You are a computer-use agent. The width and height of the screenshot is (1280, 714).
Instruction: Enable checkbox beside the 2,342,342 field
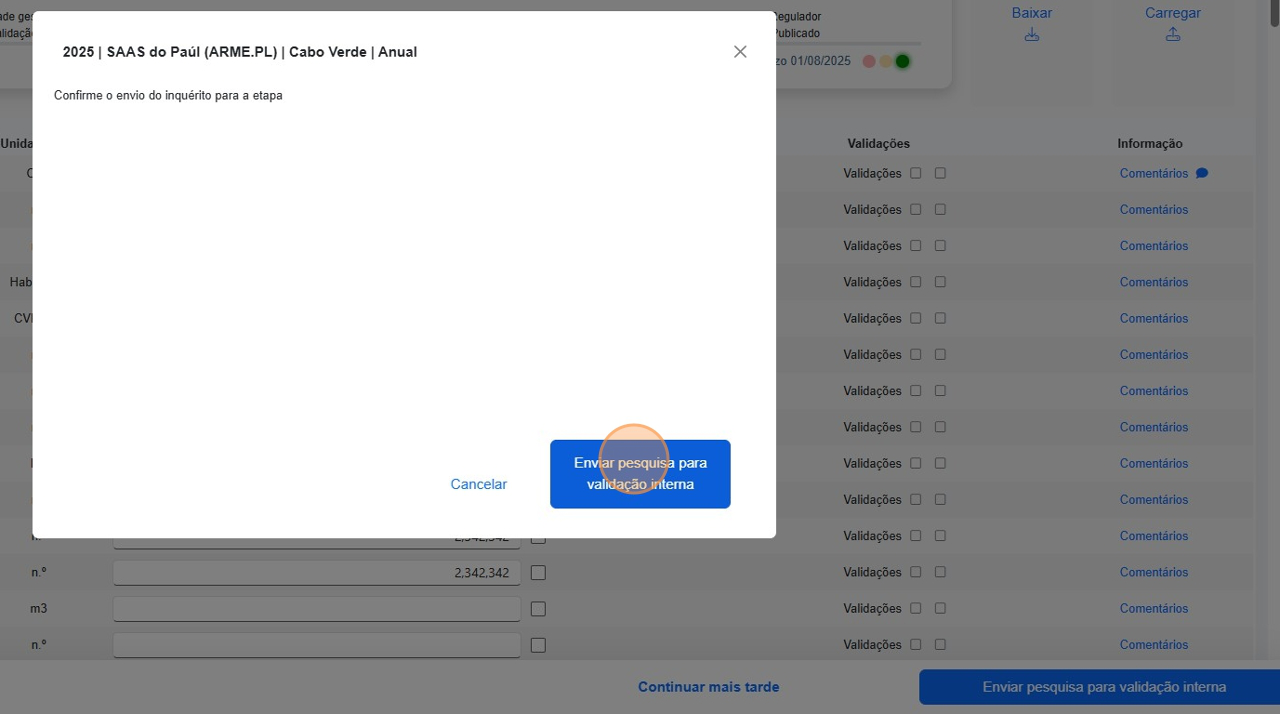[x=538, y=572]
